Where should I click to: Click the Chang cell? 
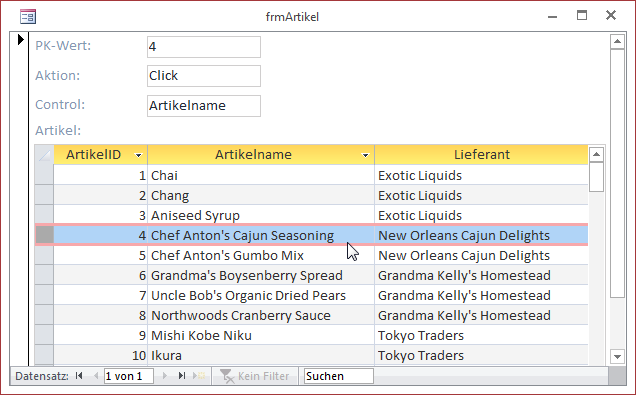point(261,195)
